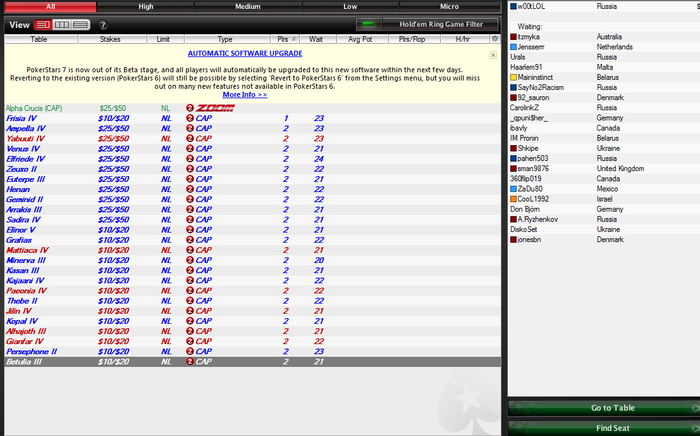This screenshot has height=436, width=700.
Task: Switch to the middle grid view icon
Action: (62, 25)
